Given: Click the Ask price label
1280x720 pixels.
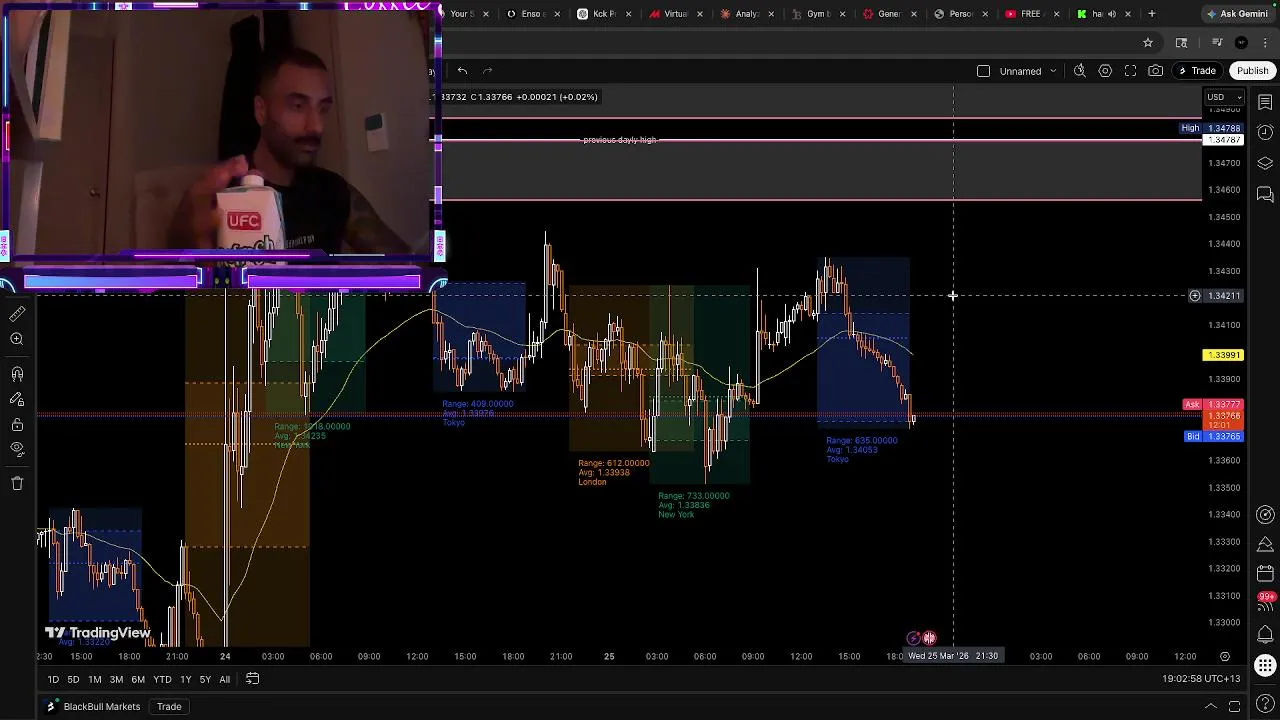Looking at the screenshot, I should [1213, 405].
